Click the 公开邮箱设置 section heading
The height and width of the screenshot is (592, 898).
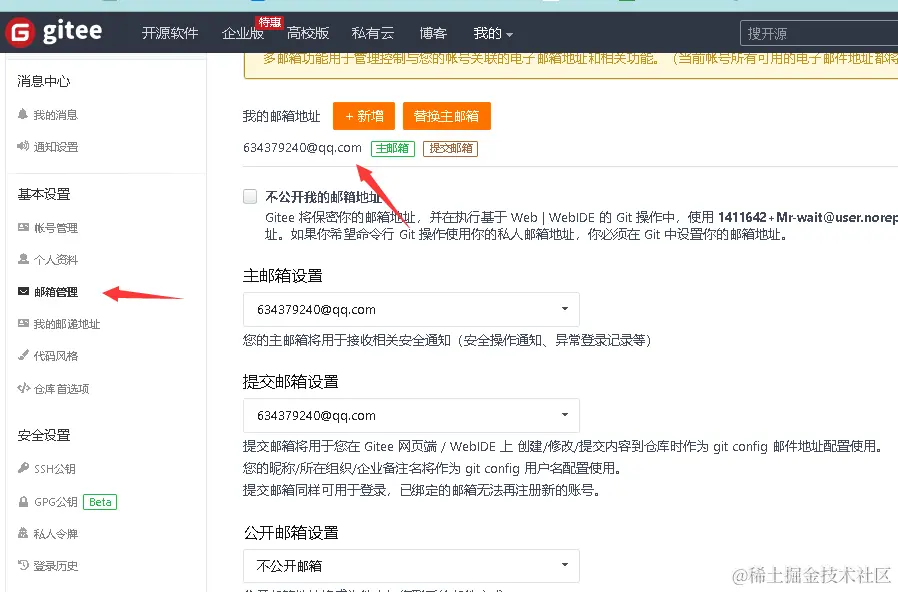[x=291, y=533]
